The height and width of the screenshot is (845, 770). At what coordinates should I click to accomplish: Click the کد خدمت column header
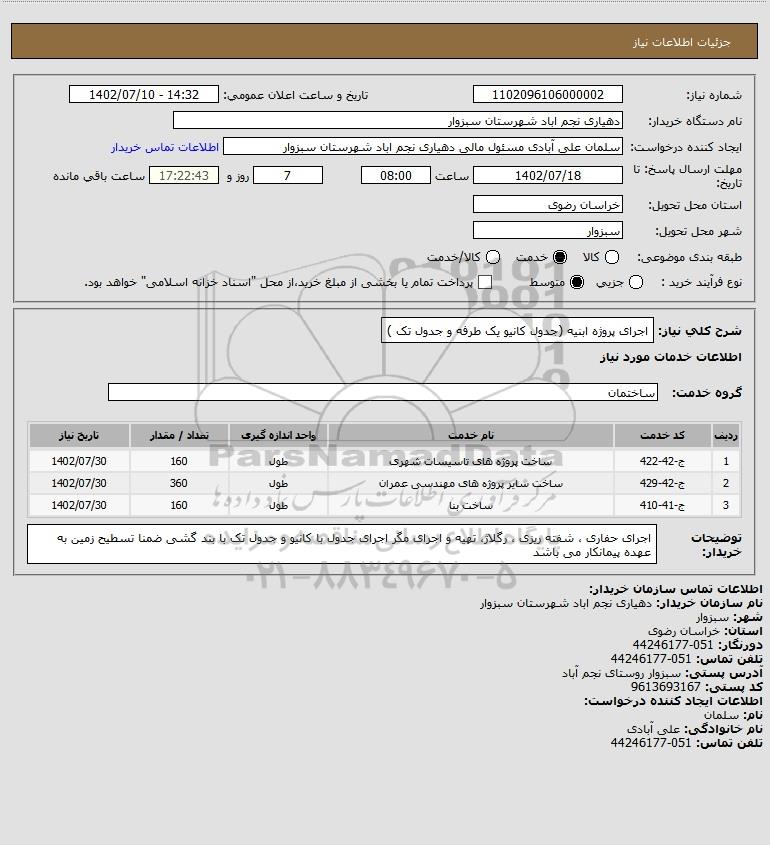pyautogui.click(x=662, y=435)
